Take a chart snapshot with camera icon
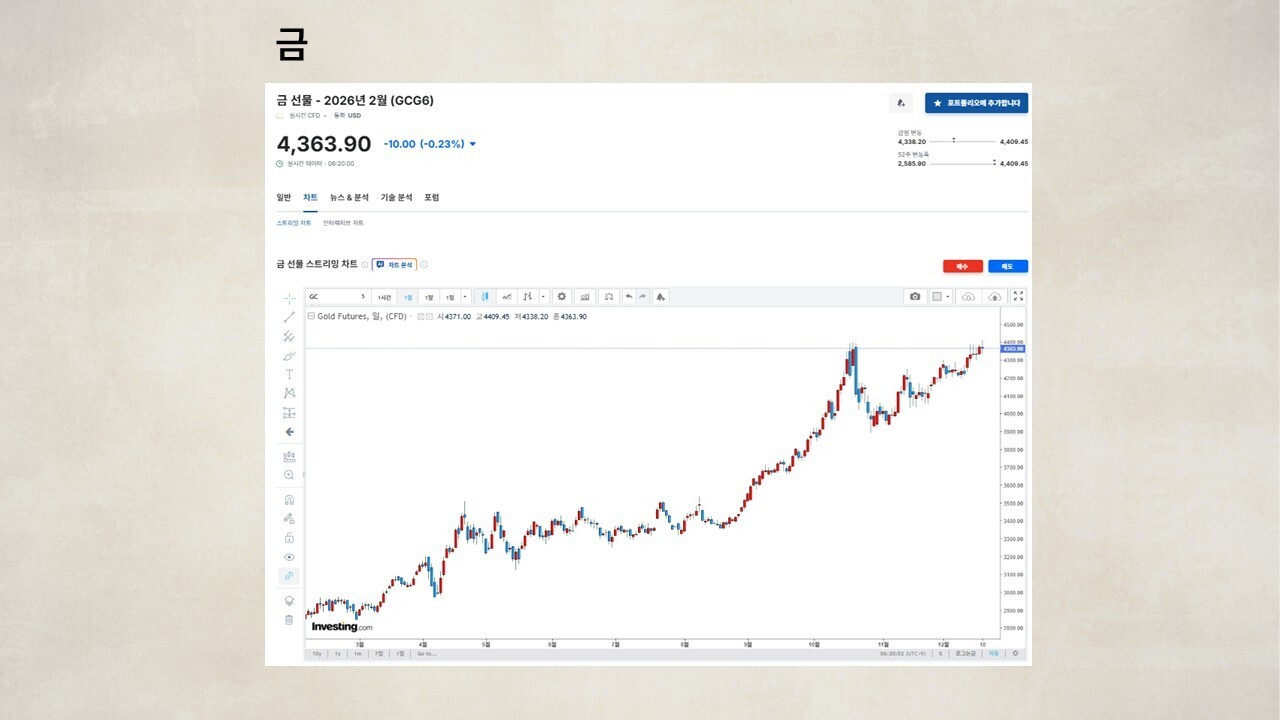This screenshot has width=1280, height=720. (x=915, y=297)
